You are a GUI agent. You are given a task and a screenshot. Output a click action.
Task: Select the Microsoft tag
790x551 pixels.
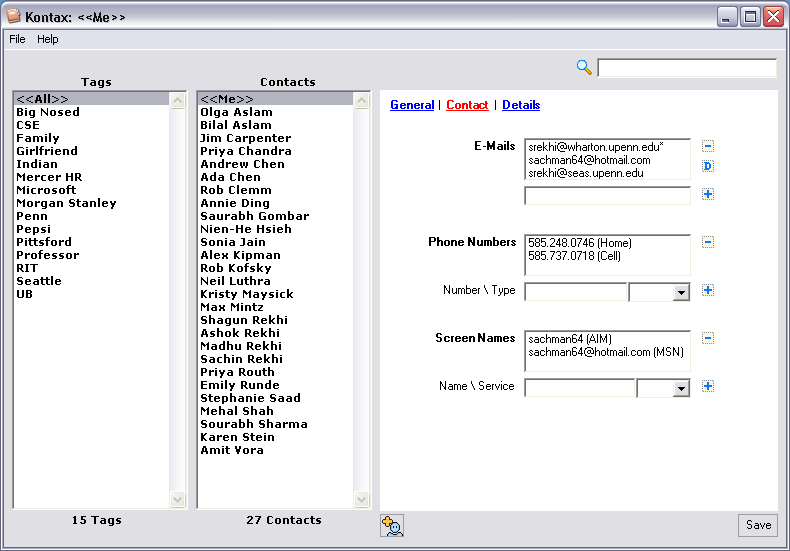(x=92, y=190)
